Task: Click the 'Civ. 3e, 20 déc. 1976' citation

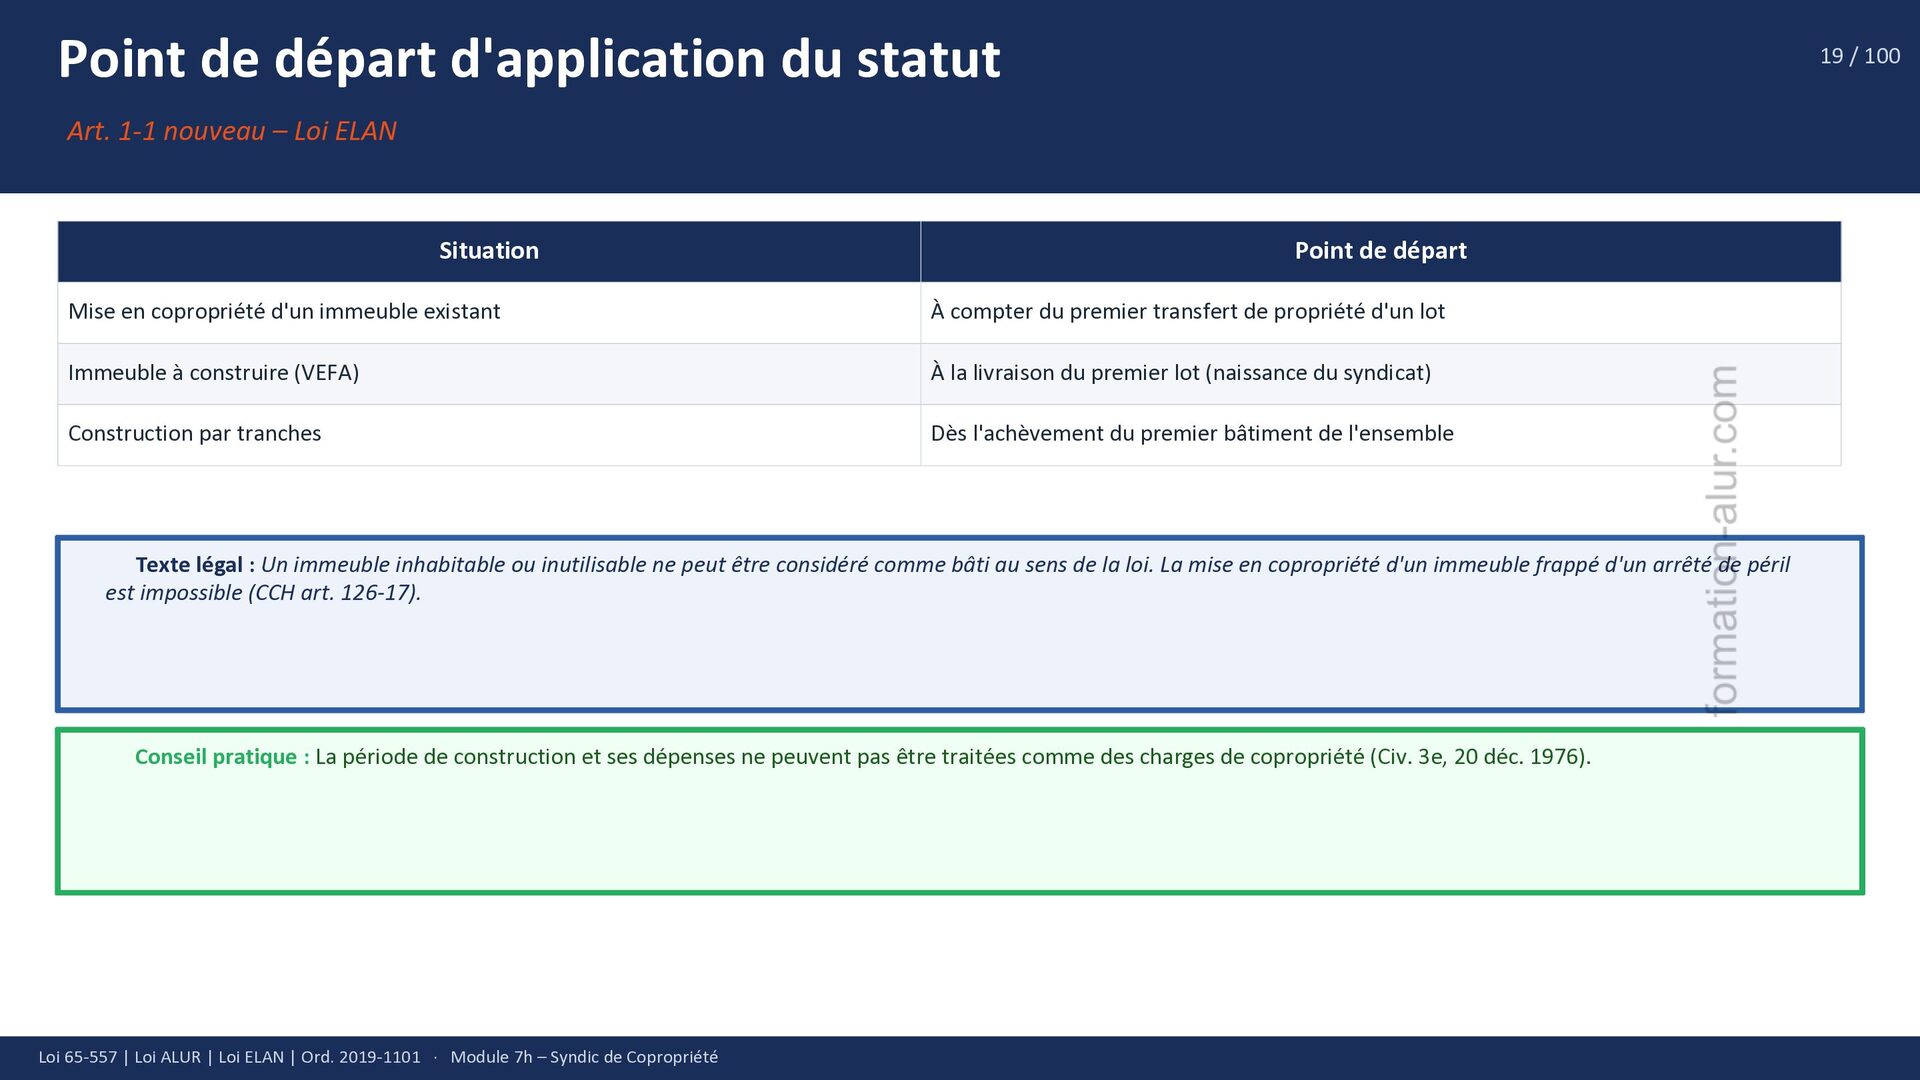Action: [x=1480, y=757]
